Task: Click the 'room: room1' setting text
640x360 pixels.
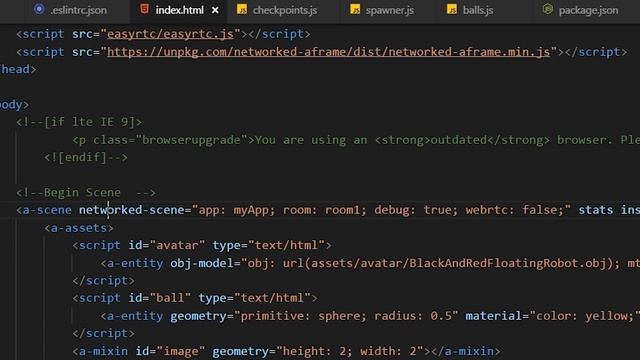Action: pyautogui.click(x=322, y=210)
